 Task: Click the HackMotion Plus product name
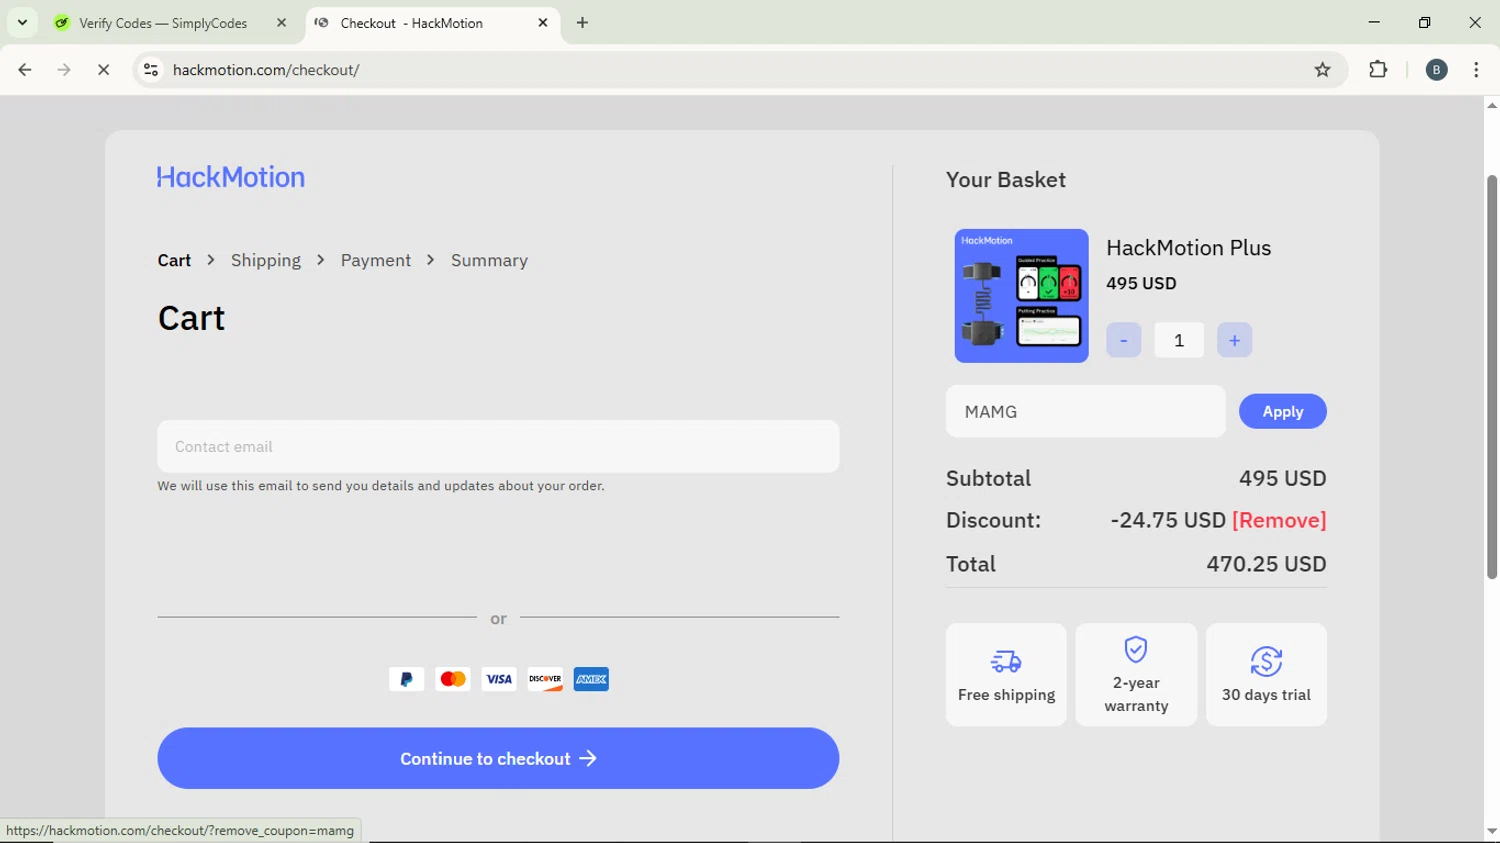1188,247
